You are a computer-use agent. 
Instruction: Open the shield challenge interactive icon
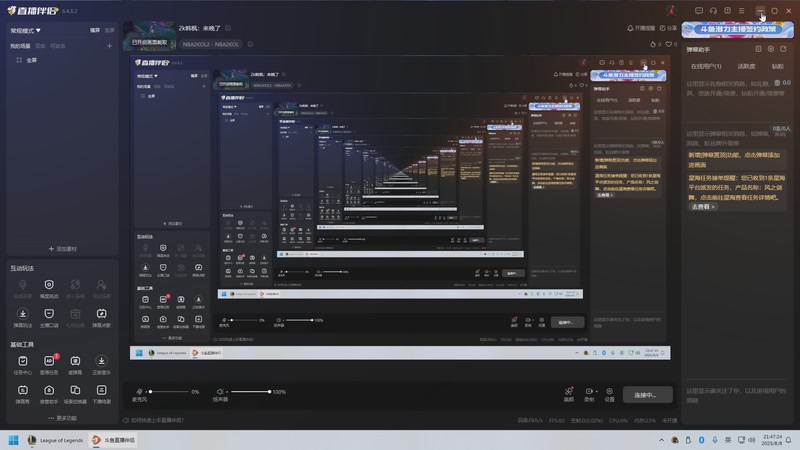pyautogui.click(x=49, y=285)
